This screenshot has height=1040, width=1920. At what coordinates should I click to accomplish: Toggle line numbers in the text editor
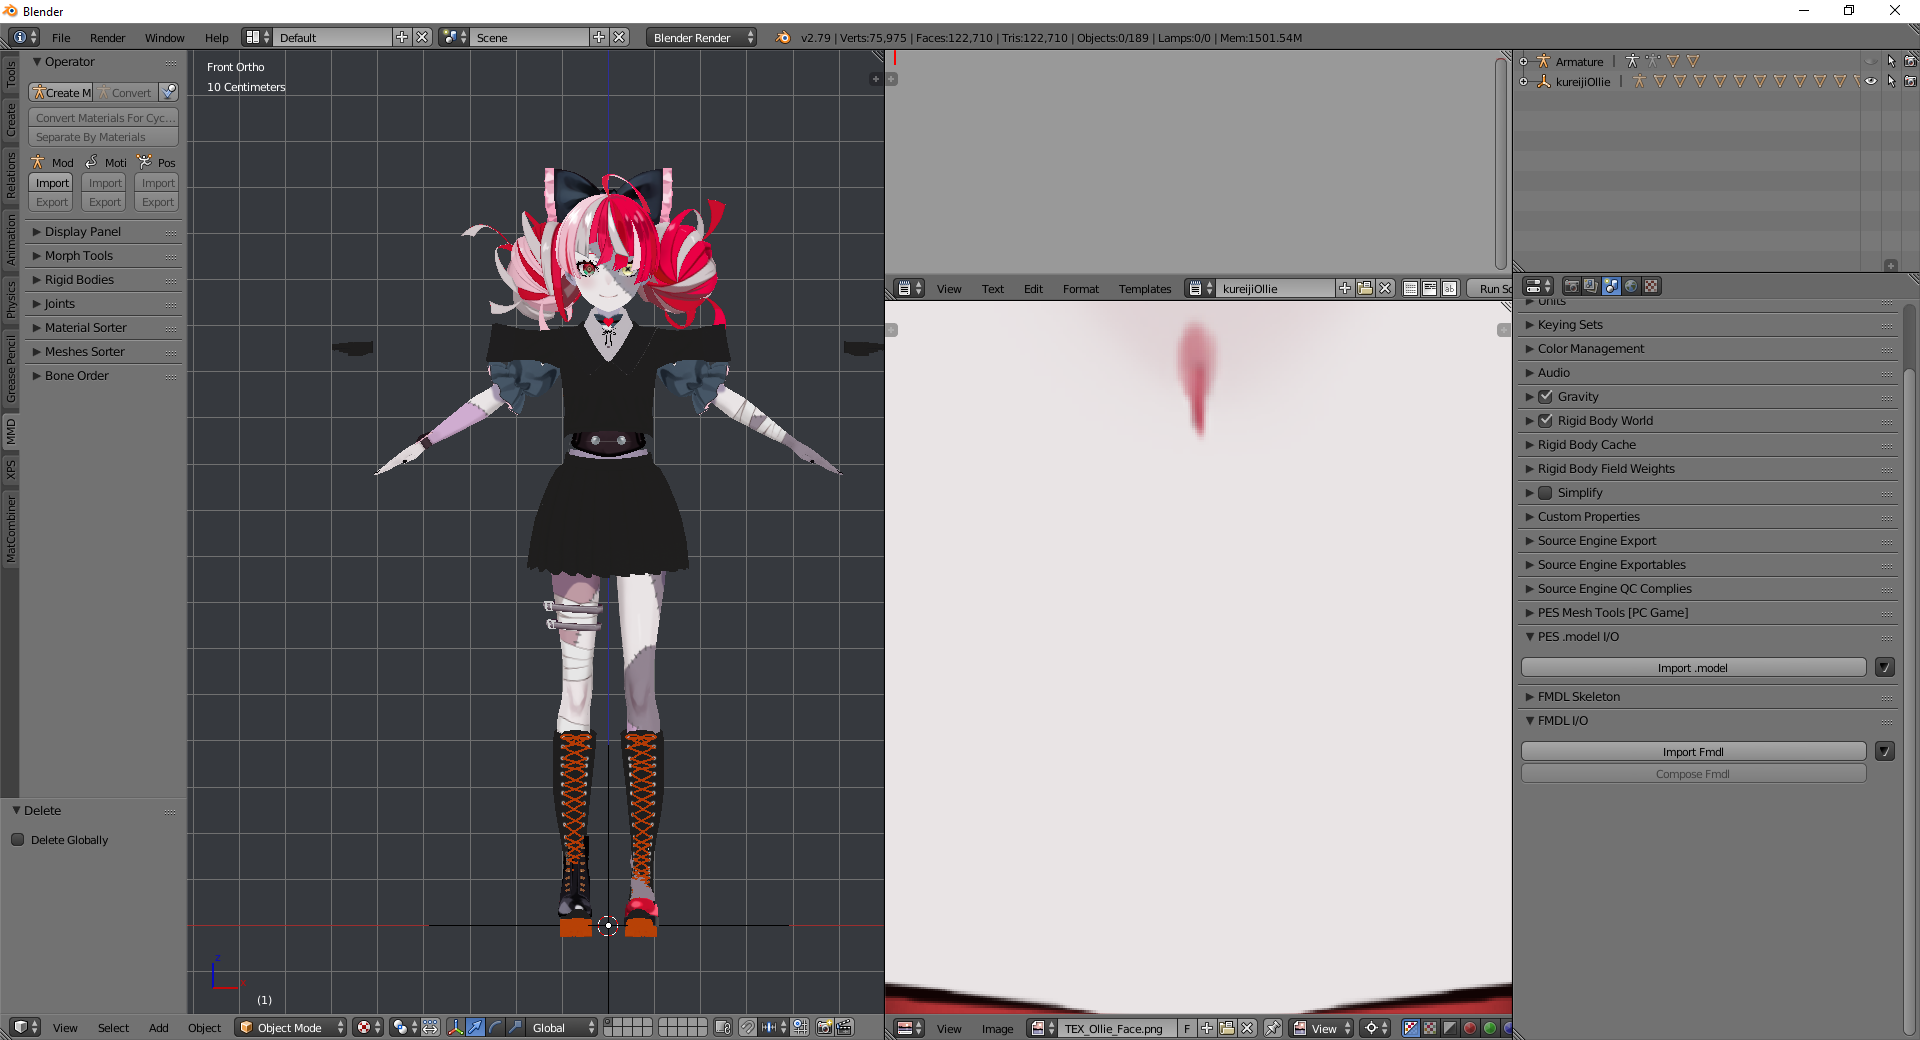(1410, 289)
